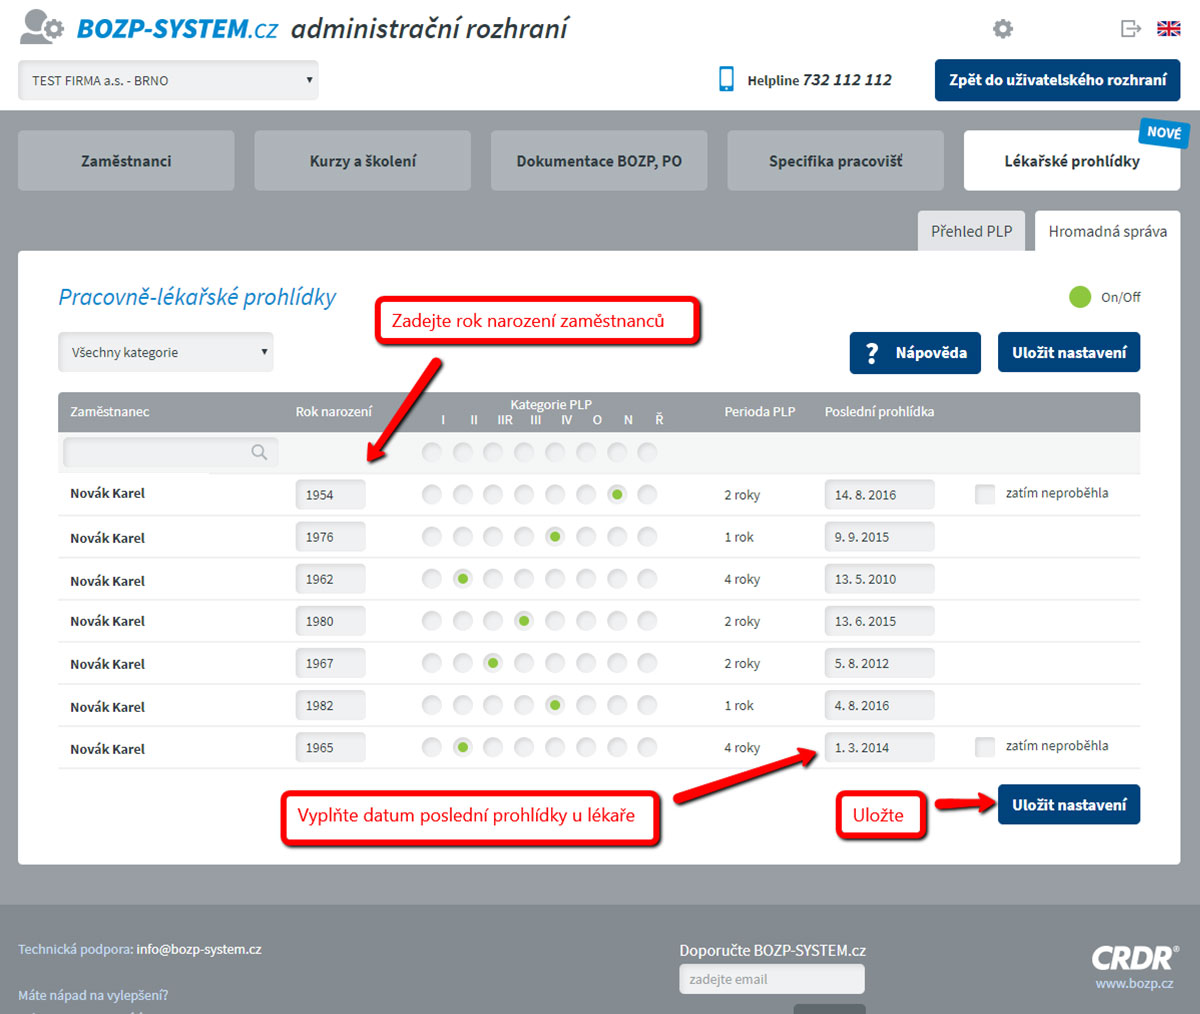Click the Rok narození column header
Image resolution: width=1200 pixels, height=1014 pixels.
334,412
